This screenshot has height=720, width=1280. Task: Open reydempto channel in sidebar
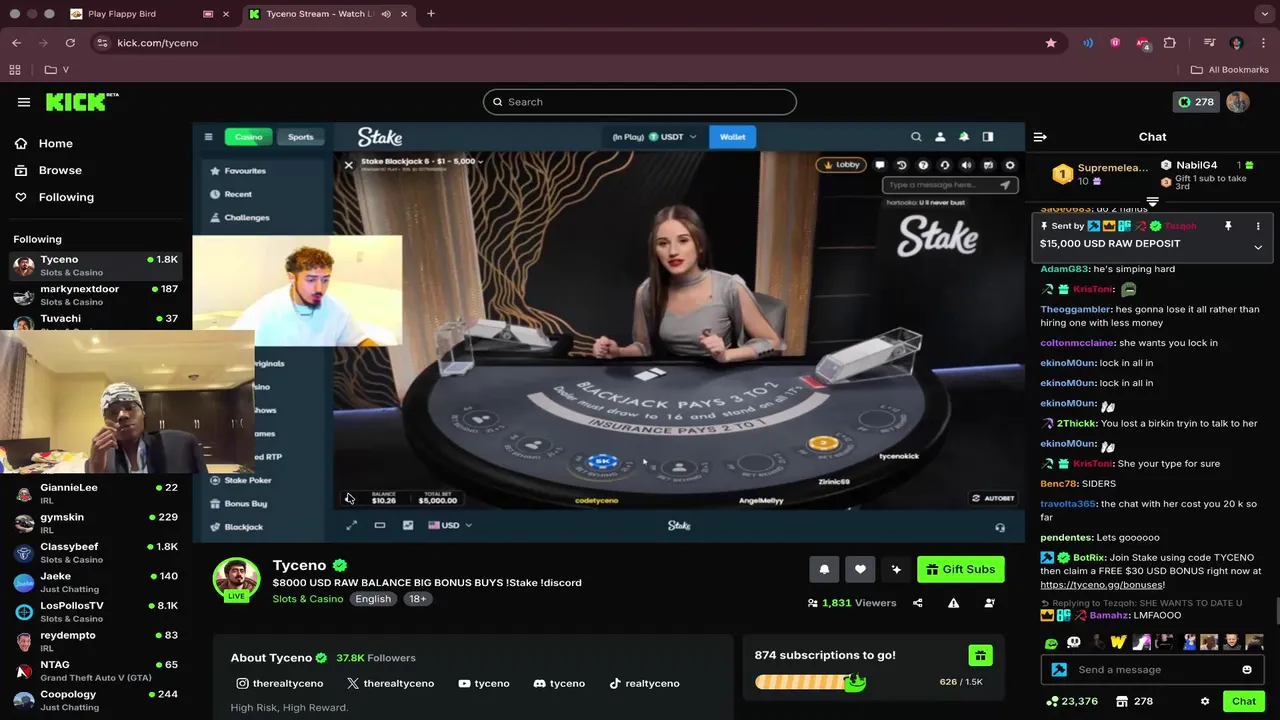[x=96, y=641]
